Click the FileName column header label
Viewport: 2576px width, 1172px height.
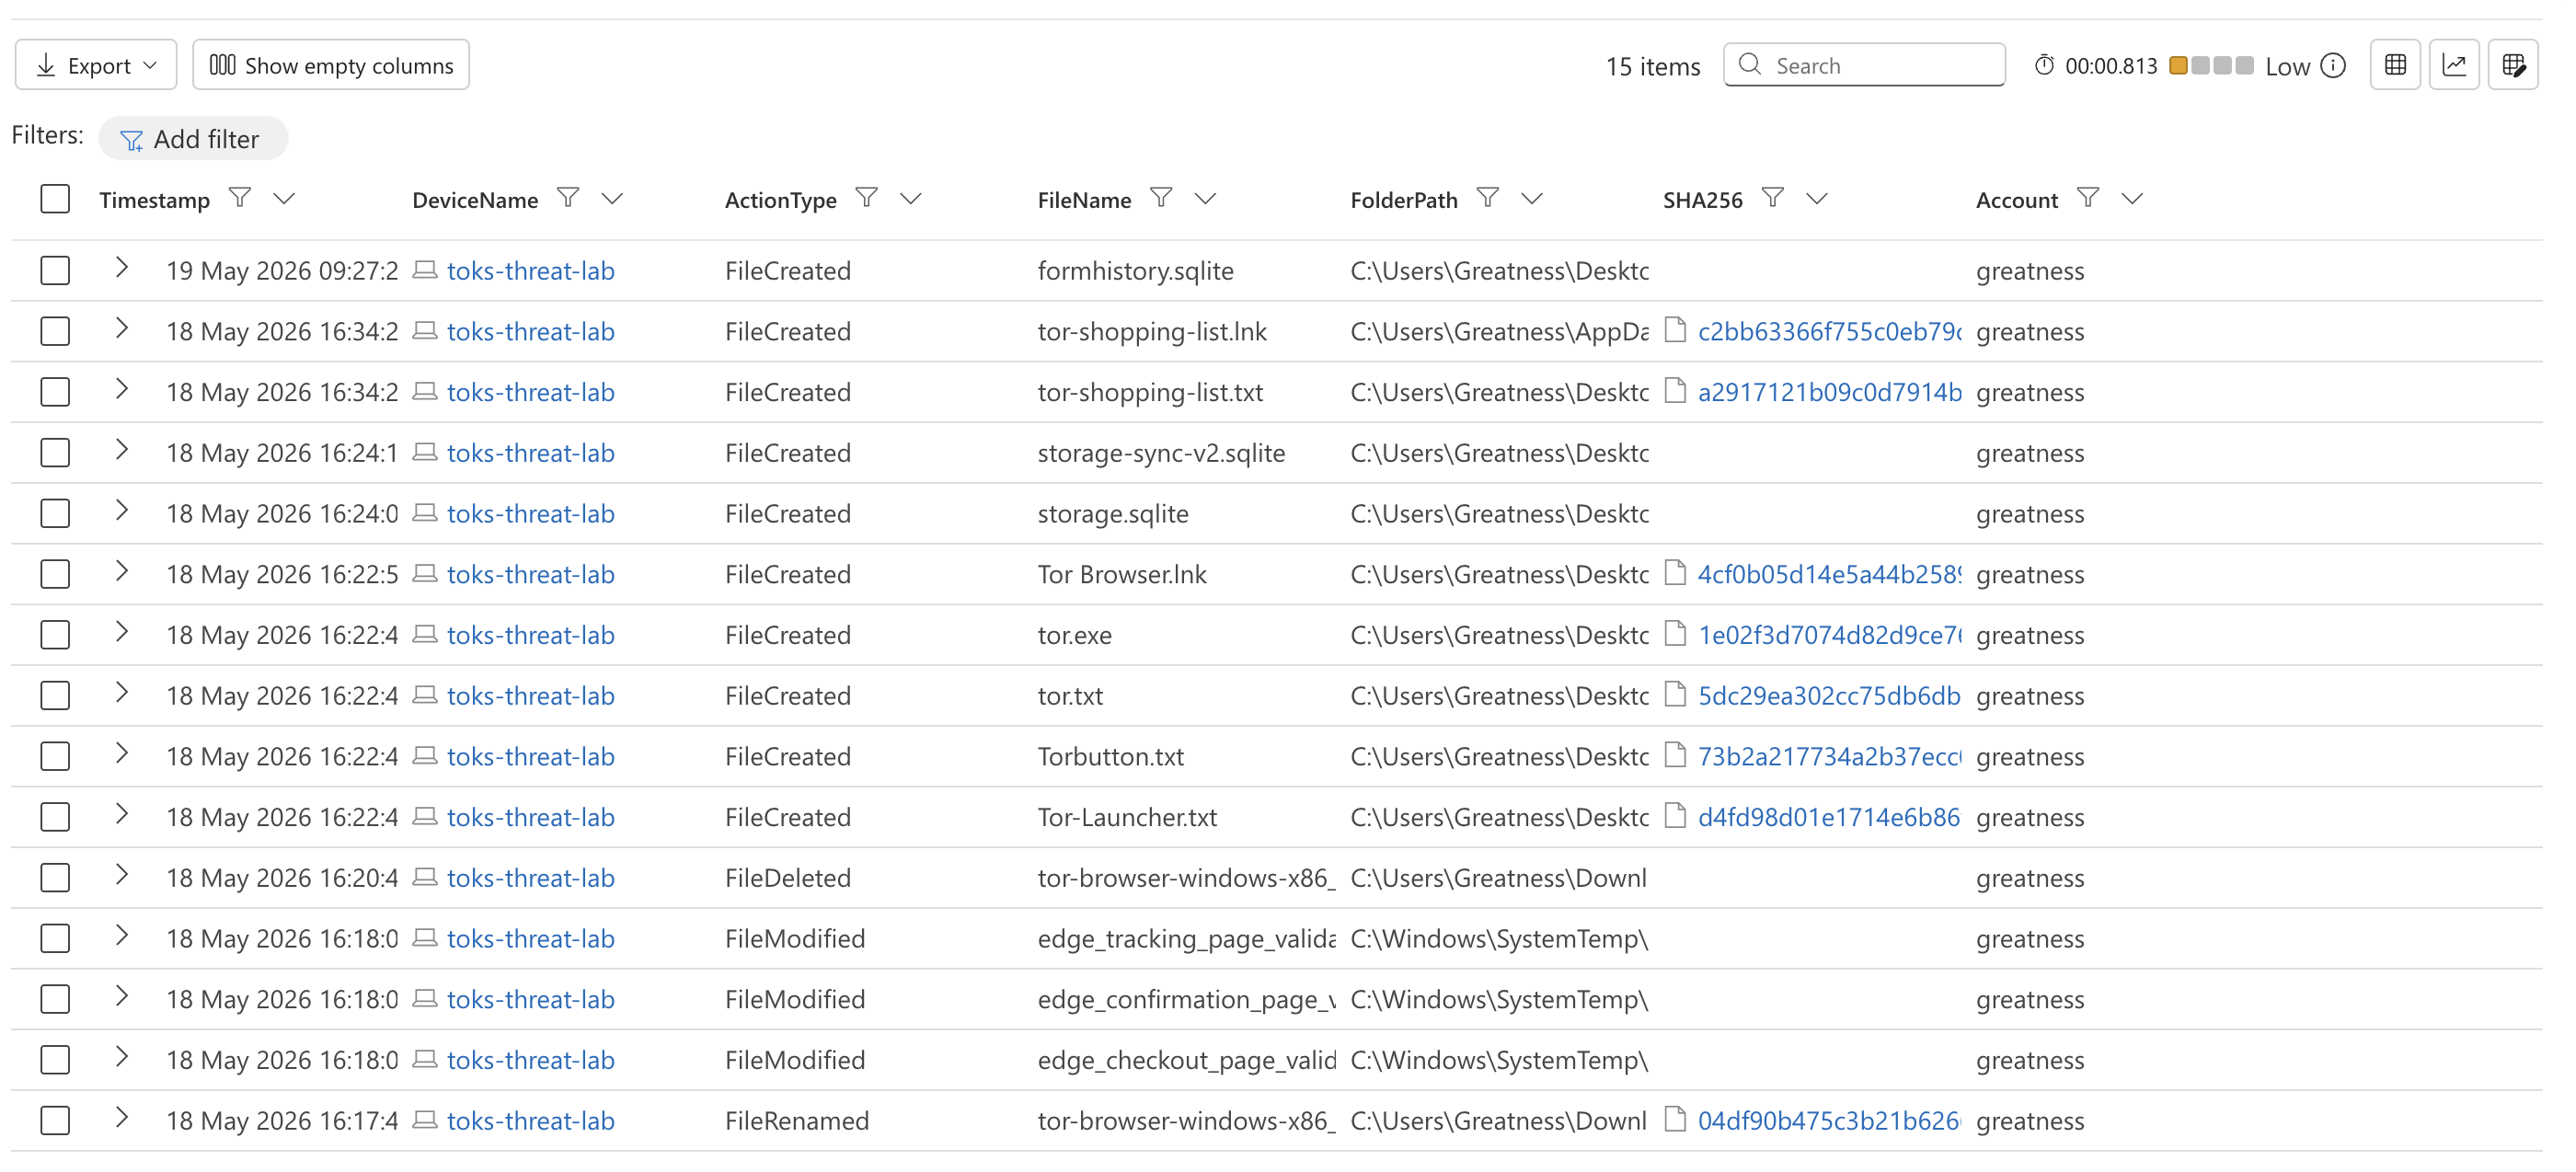[x=1084, y=200]
